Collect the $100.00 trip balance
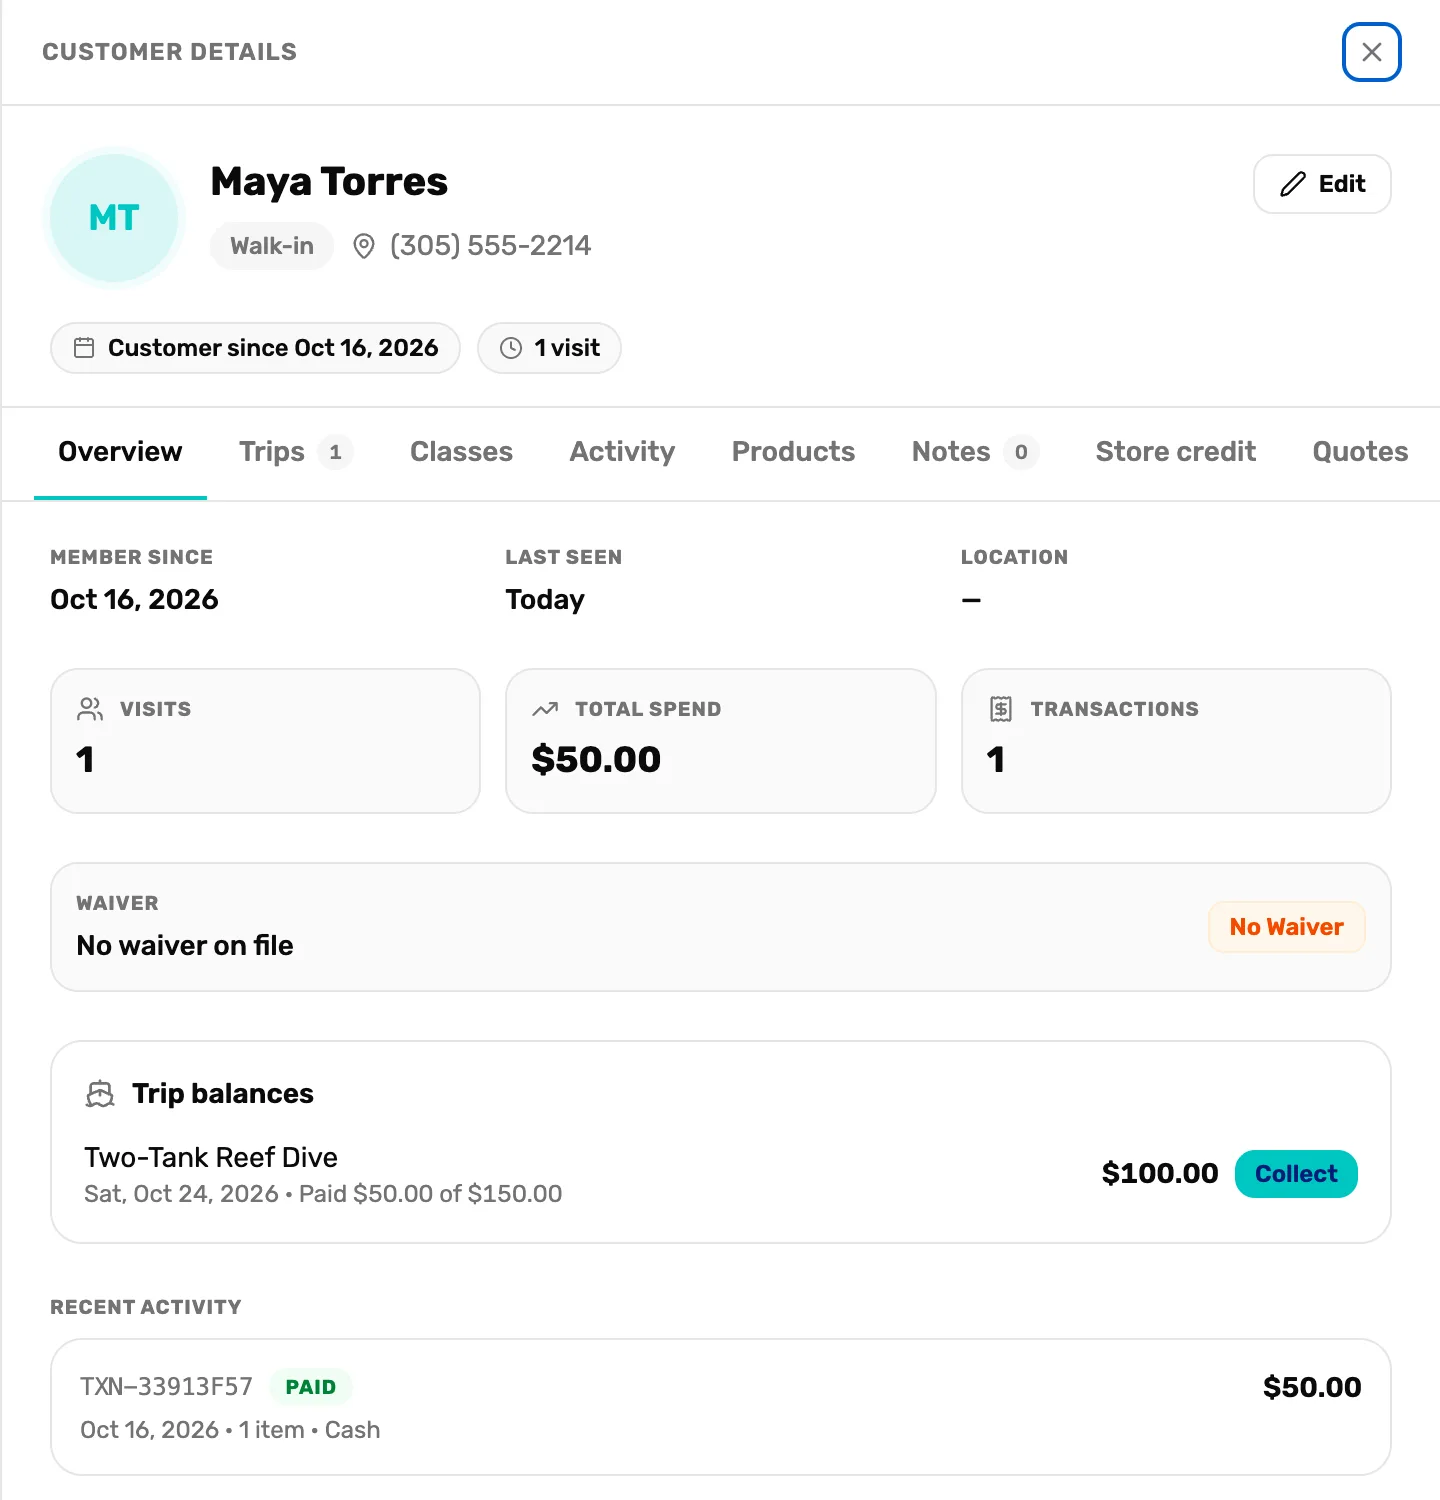1440x1500 pixels. coord(1296,1174)
